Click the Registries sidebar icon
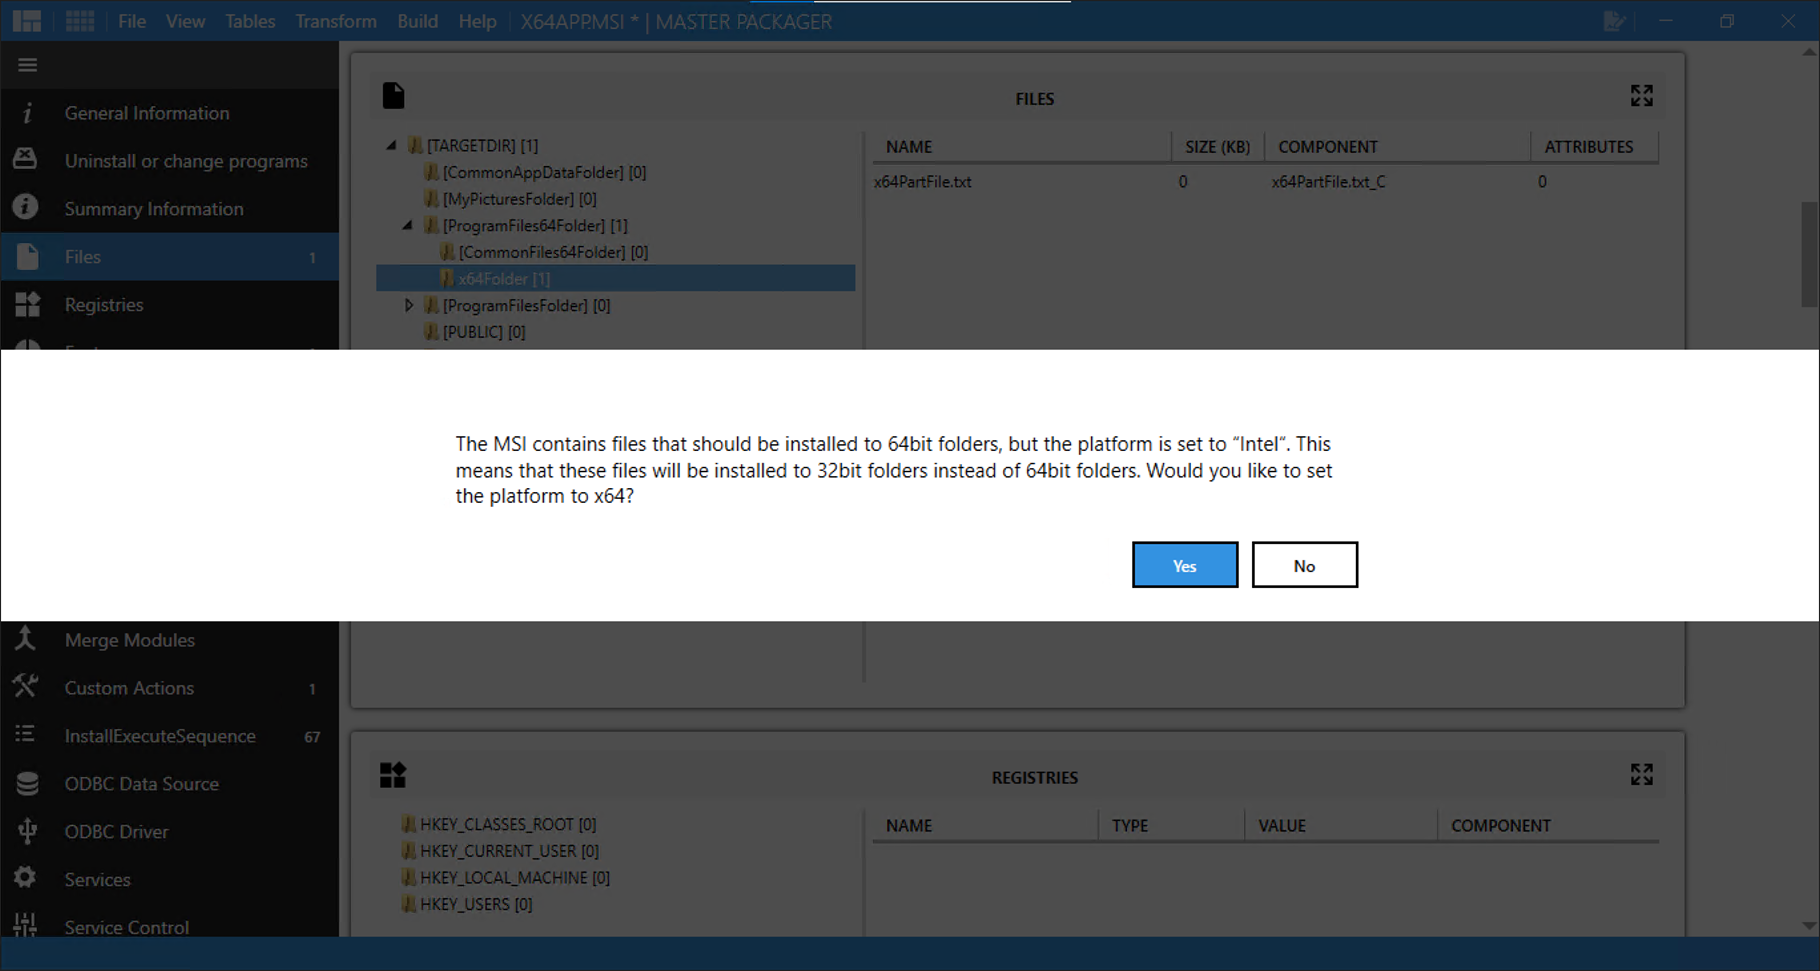Viewport: 1820px width, 971px height. (27, 304)
